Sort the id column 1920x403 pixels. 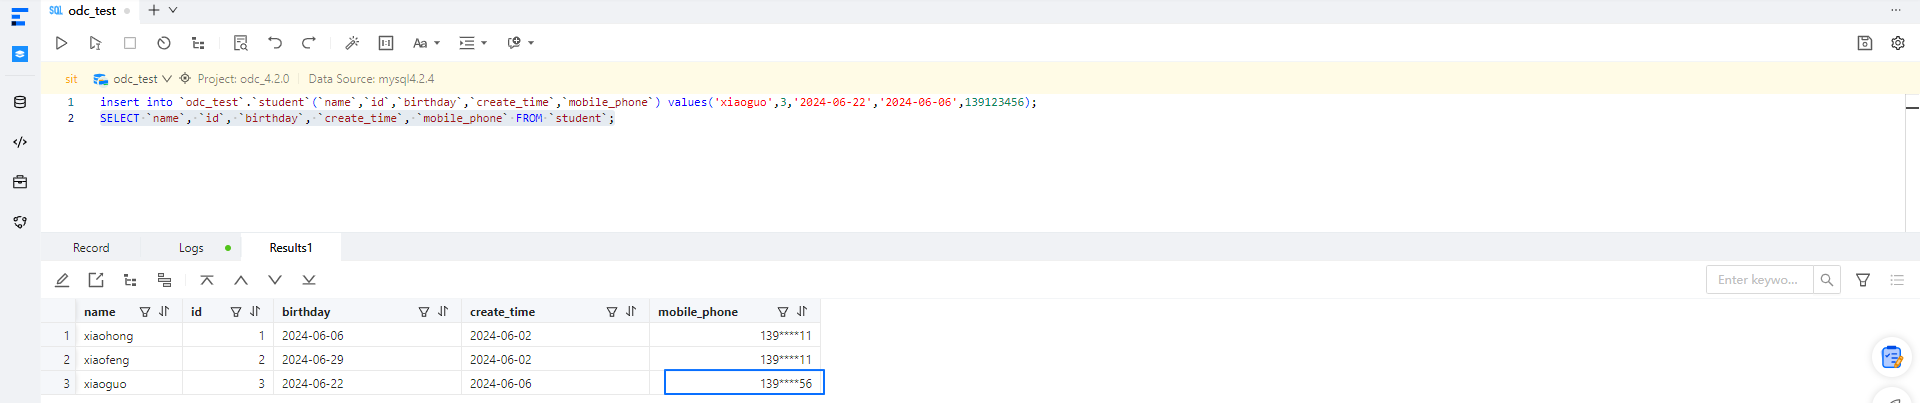tap(255, 312)
